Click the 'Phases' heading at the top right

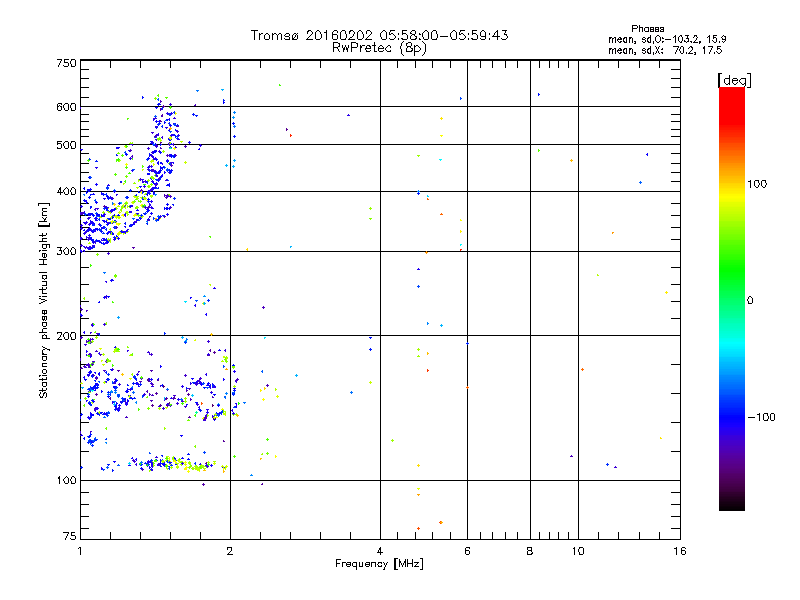[647, 29]
